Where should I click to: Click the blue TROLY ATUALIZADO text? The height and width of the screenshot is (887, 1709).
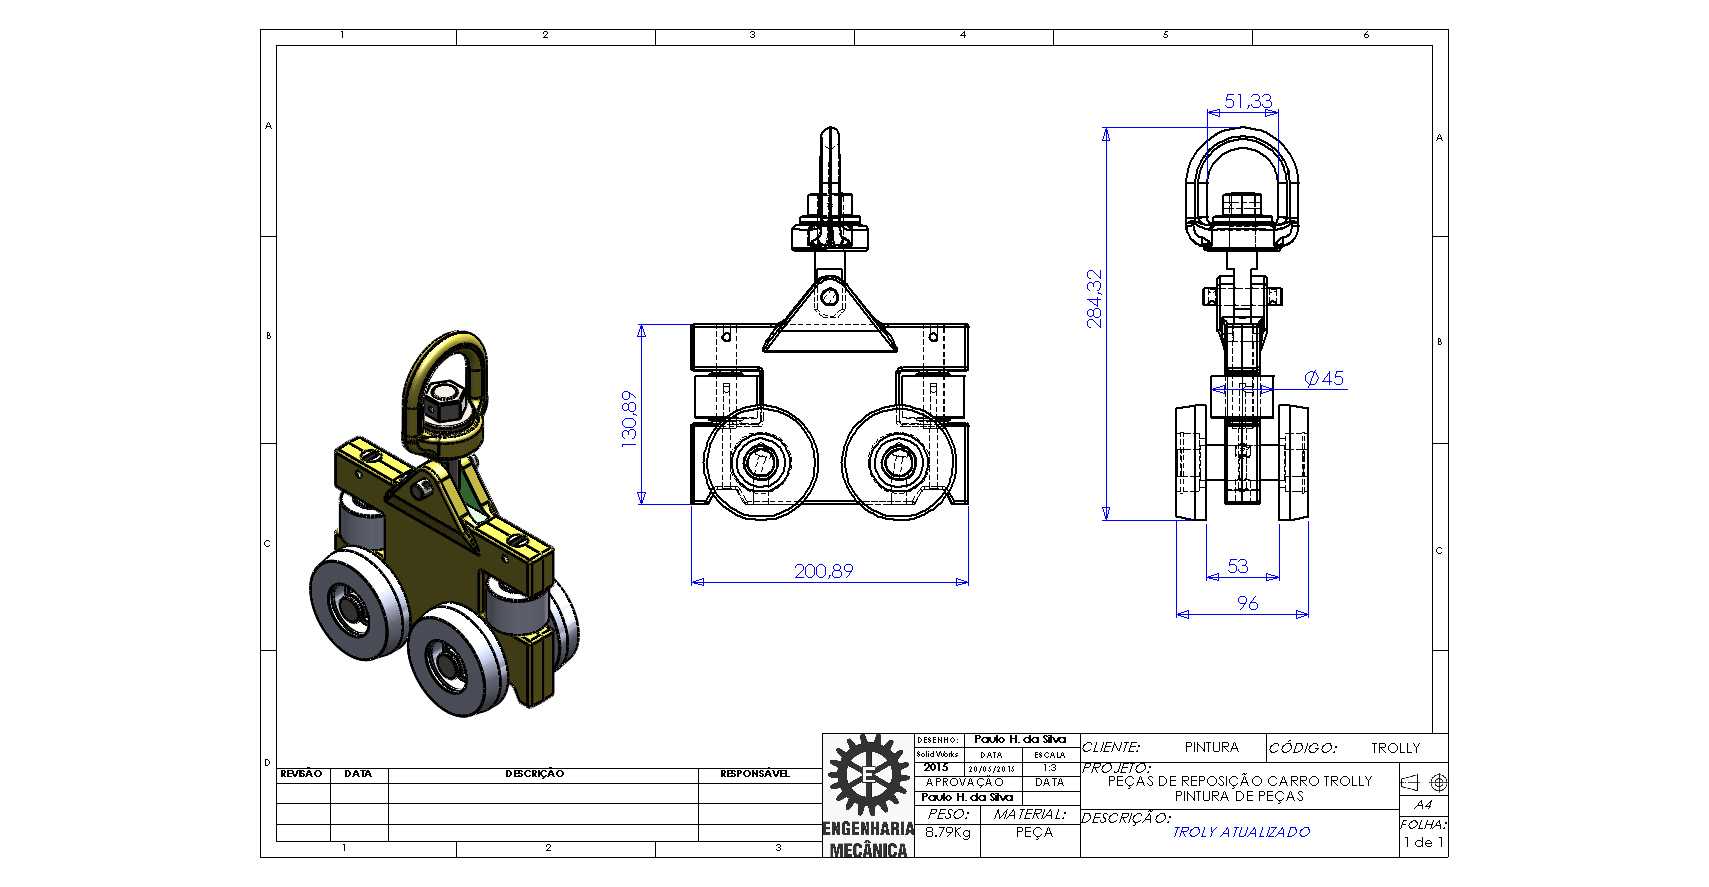point(1241,832)
